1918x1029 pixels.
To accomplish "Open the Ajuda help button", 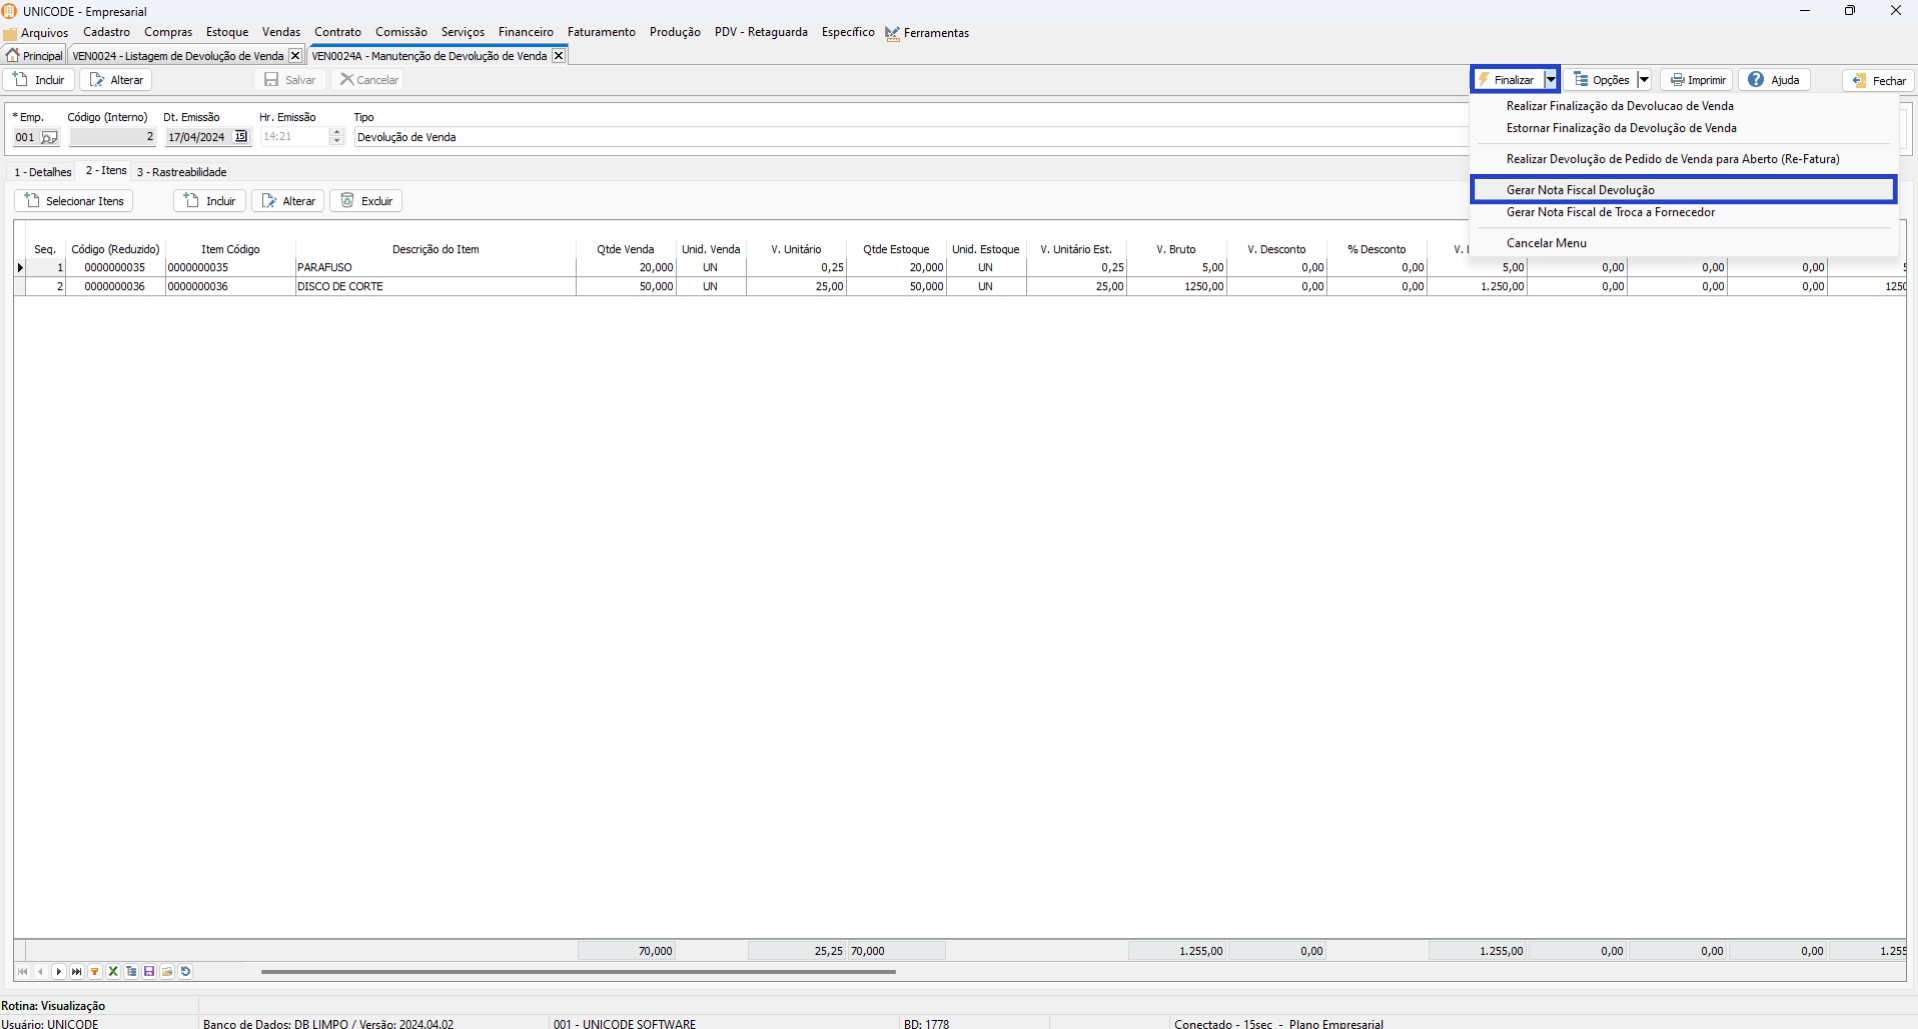I will [1774, 80].
